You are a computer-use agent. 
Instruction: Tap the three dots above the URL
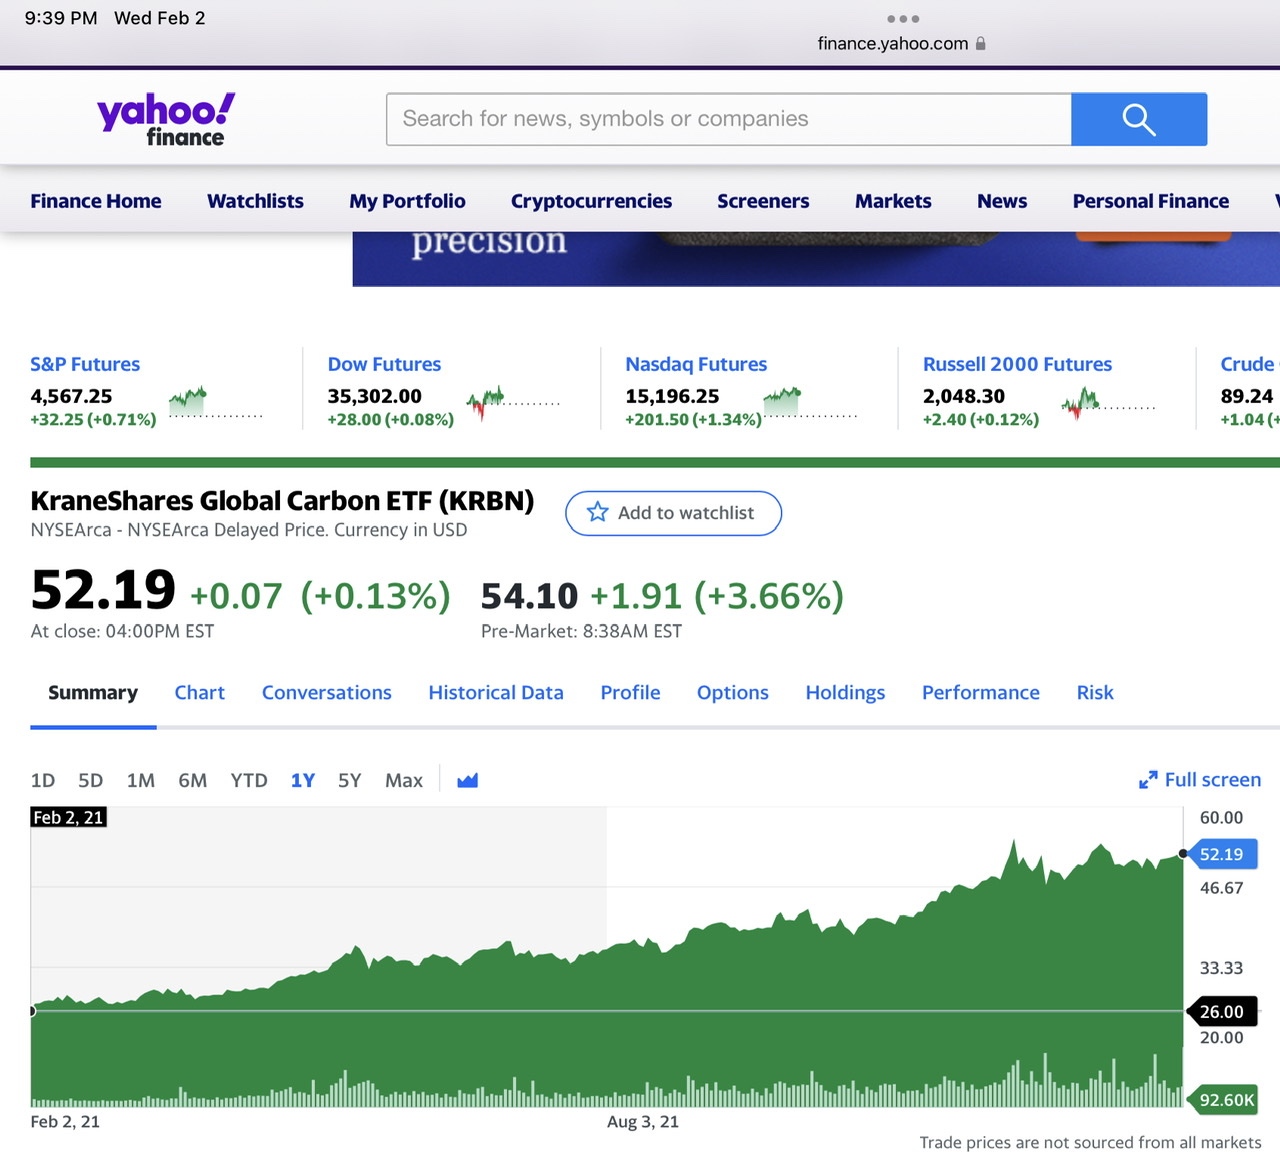tap(903, 19)
